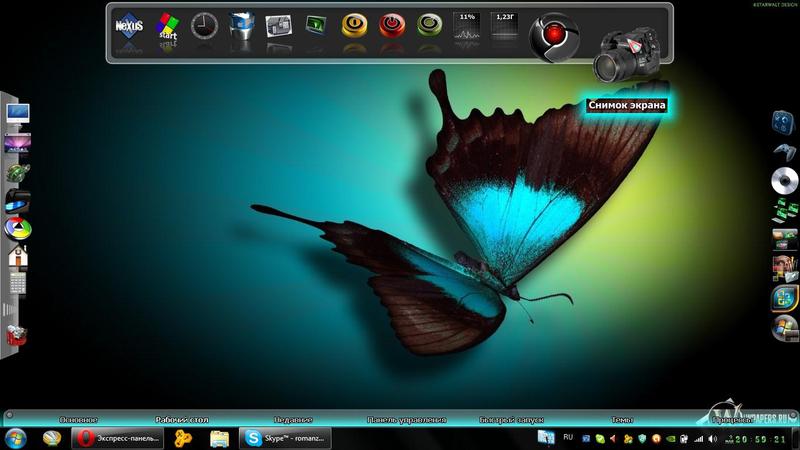Switch to Skype window in taskbar
The width and height of the screenshot is (800, 450).
coord(285,439)
